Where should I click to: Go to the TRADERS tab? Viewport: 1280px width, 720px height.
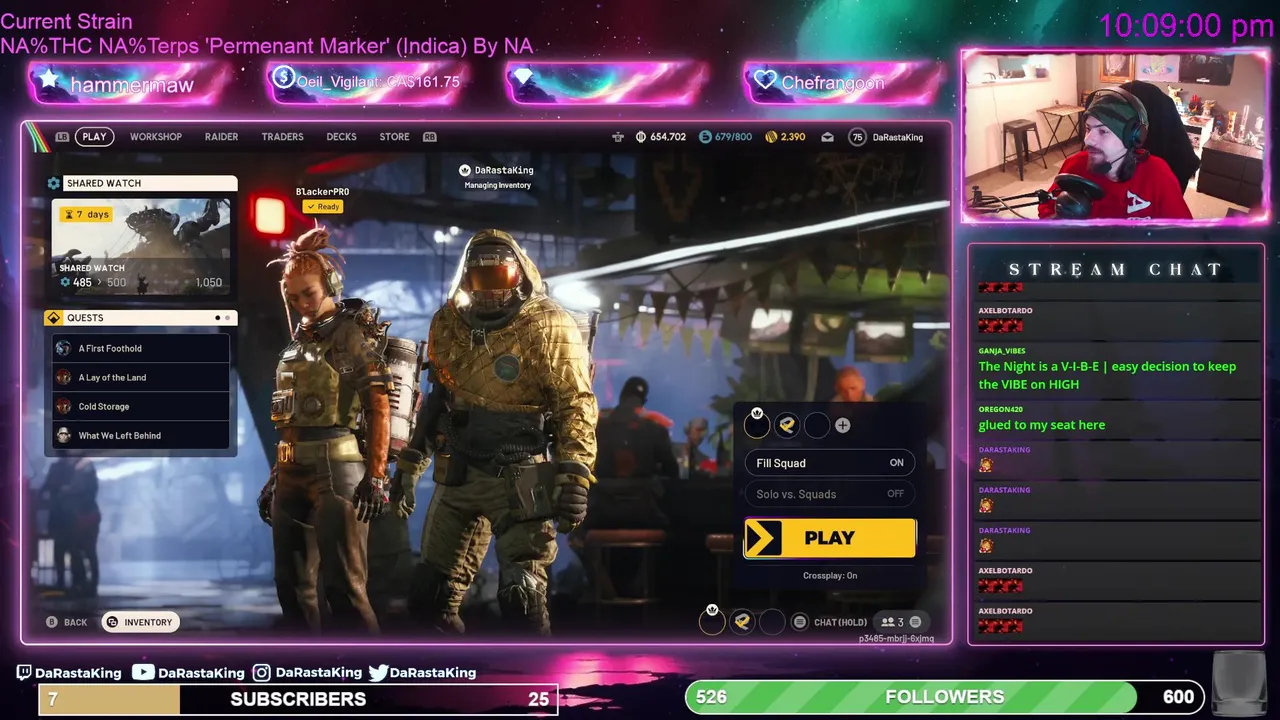(x=282, y=137)
